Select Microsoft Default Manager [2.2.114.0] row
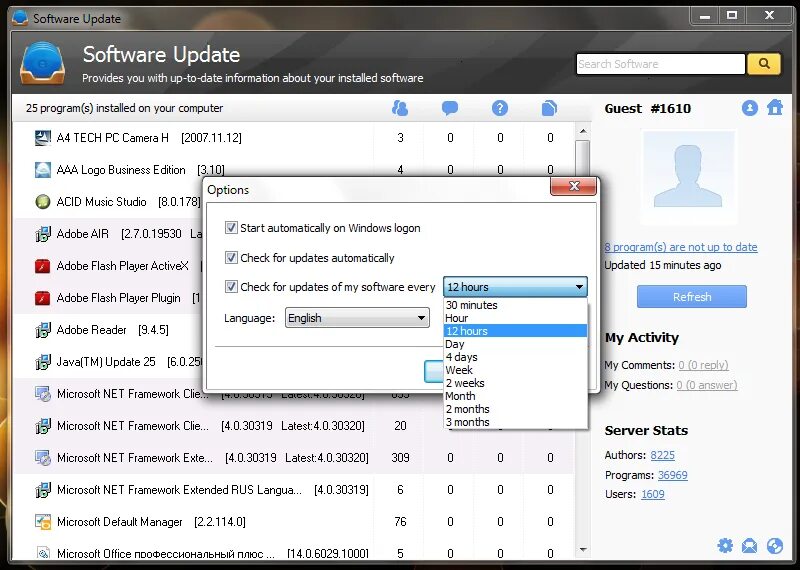The width and height of the screenshot is (800, 570). (x=293, y=522)
